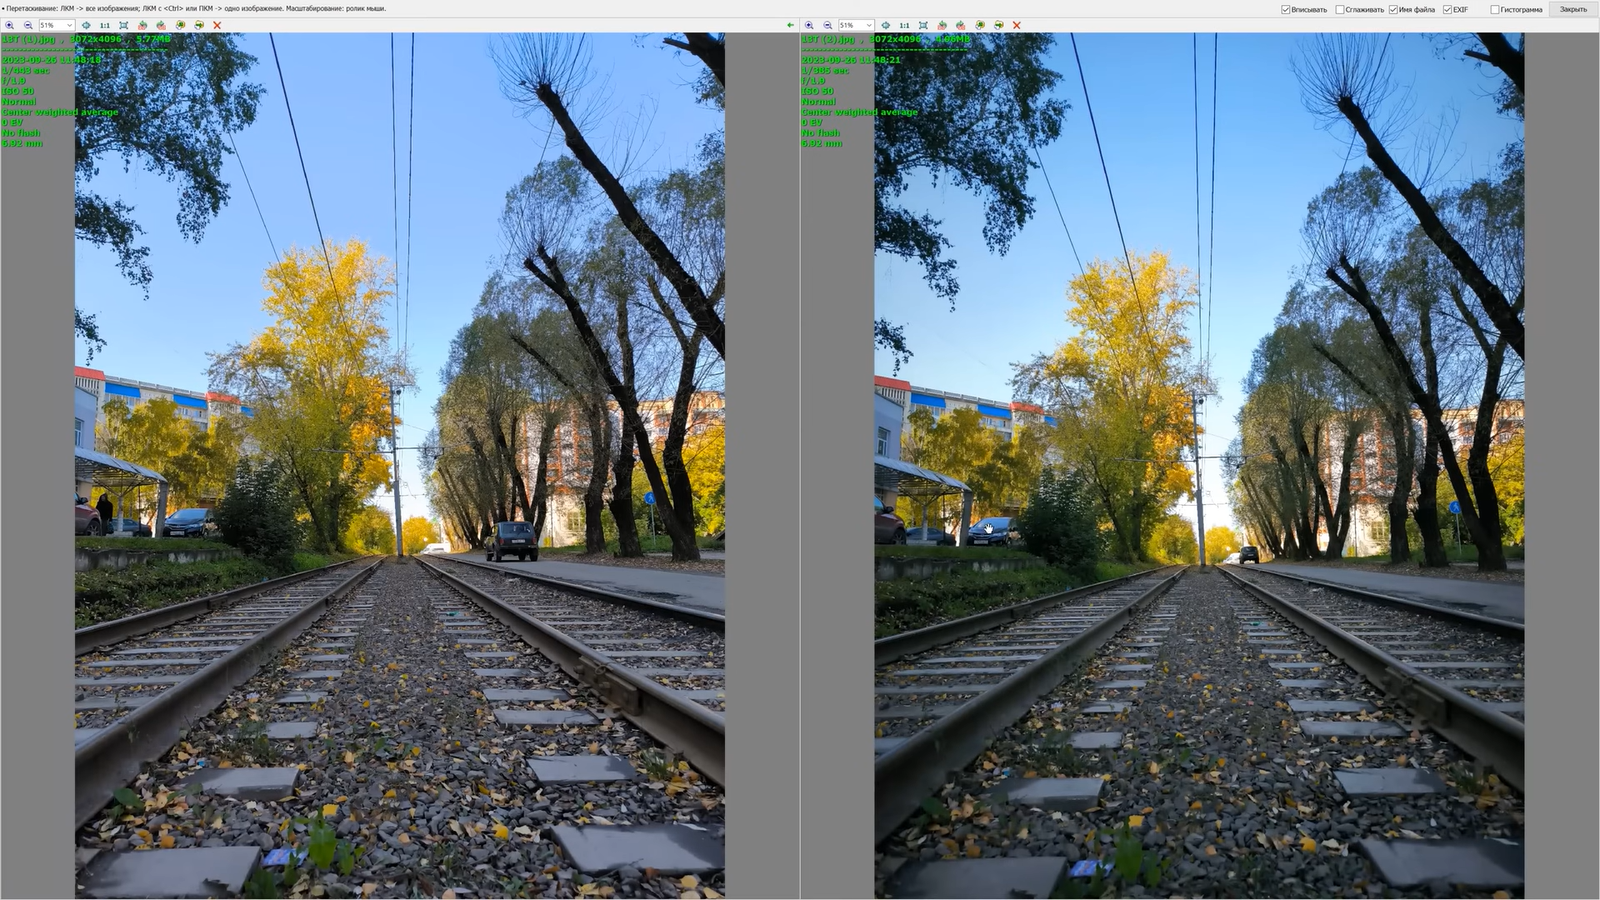Image resolution: width=1600 pixels, height=900 pixels.
Task: Zoom out on the left image
Action: pos(28,25)
